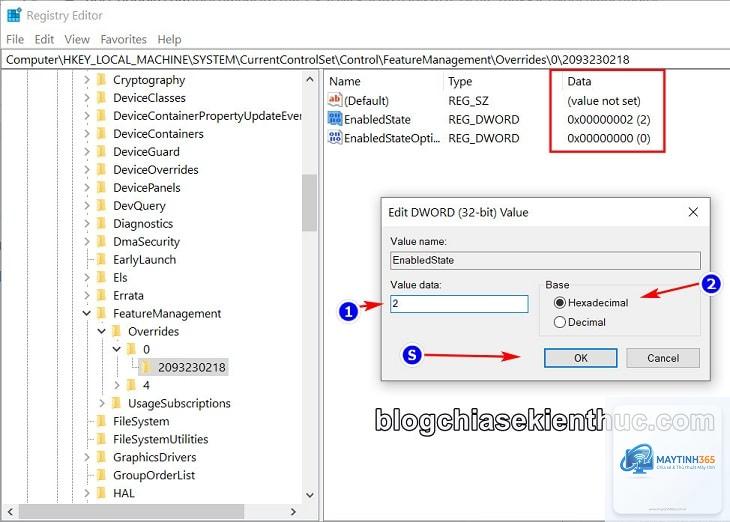The width and height of the screenshot is (730, 522).
Task: Expand the 4 subkey
Action: click(x=117, y=385)
